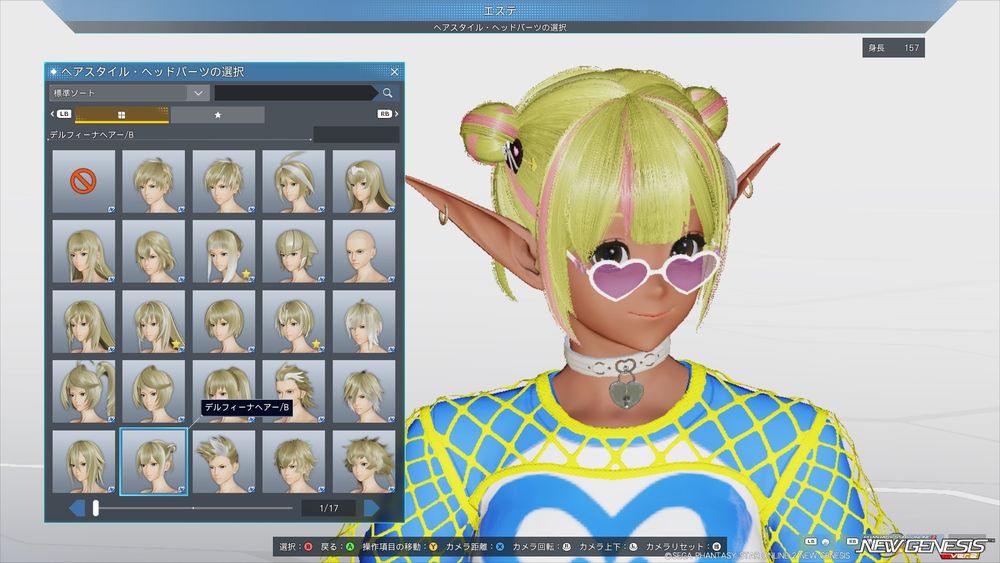Select the slicked-back male hair with white streaks
1000x563 pixels.
click(293, 391)
